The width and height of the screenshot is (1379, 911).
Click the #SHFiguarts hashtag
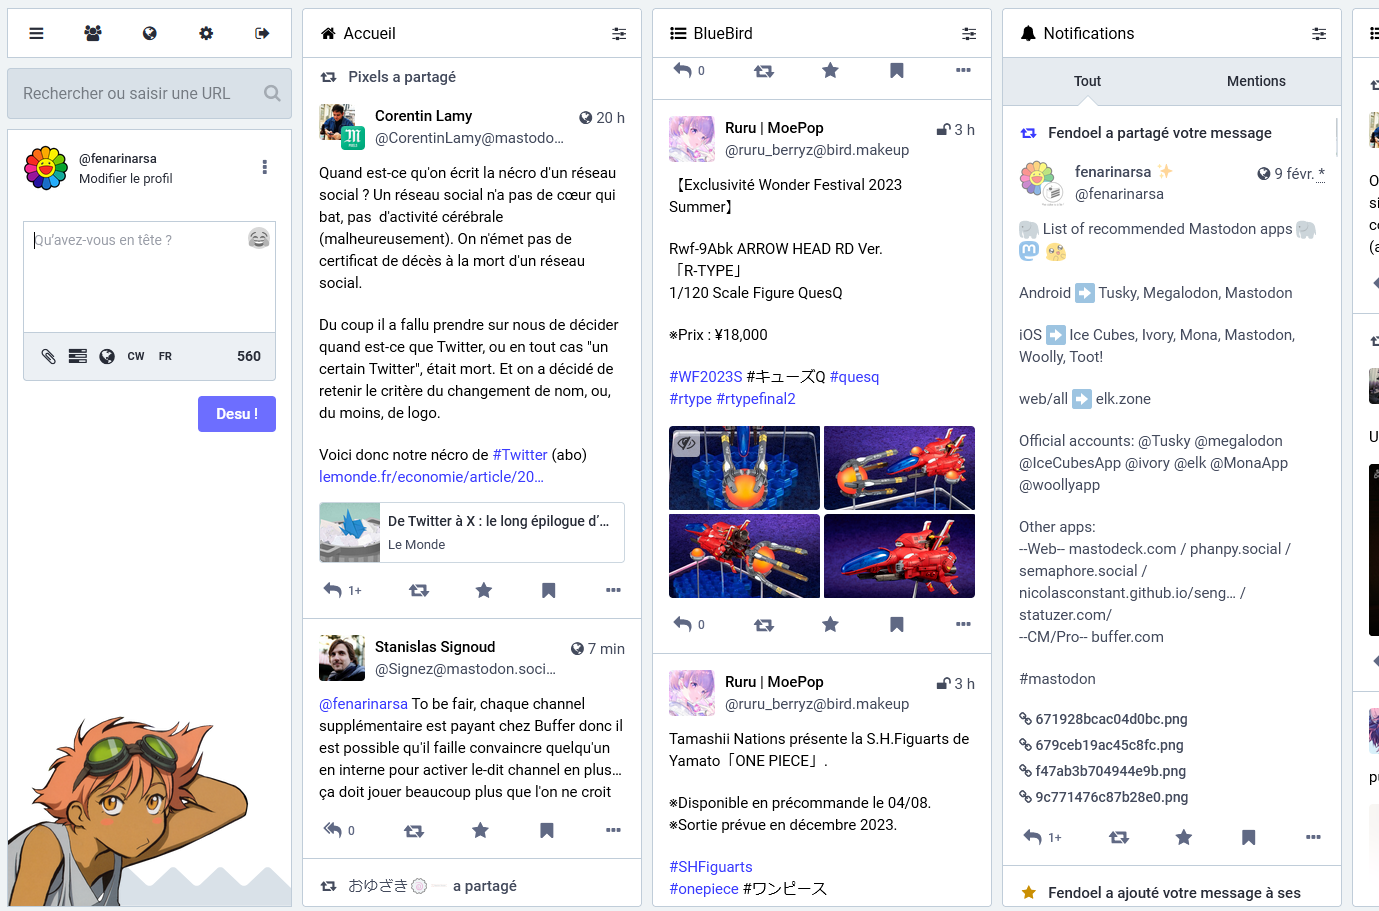[x=710, y=867]
